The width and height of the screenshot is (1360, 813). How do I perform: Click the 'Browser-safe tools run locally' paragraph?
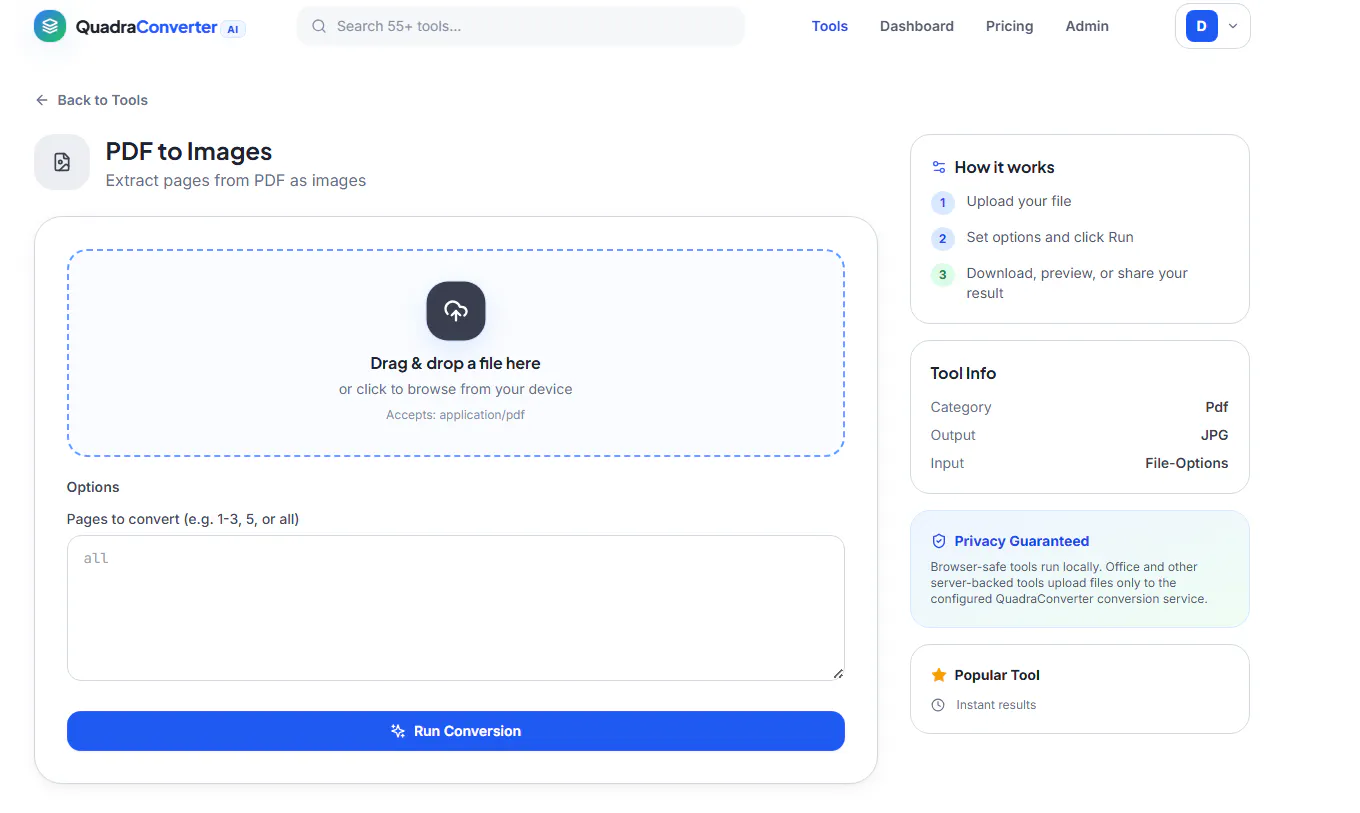[x=1069, y=583]
